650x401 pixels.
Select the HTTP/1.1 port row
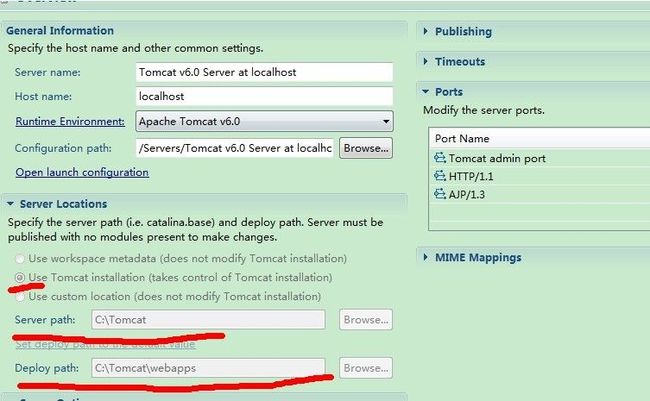(x=539, y=176)
